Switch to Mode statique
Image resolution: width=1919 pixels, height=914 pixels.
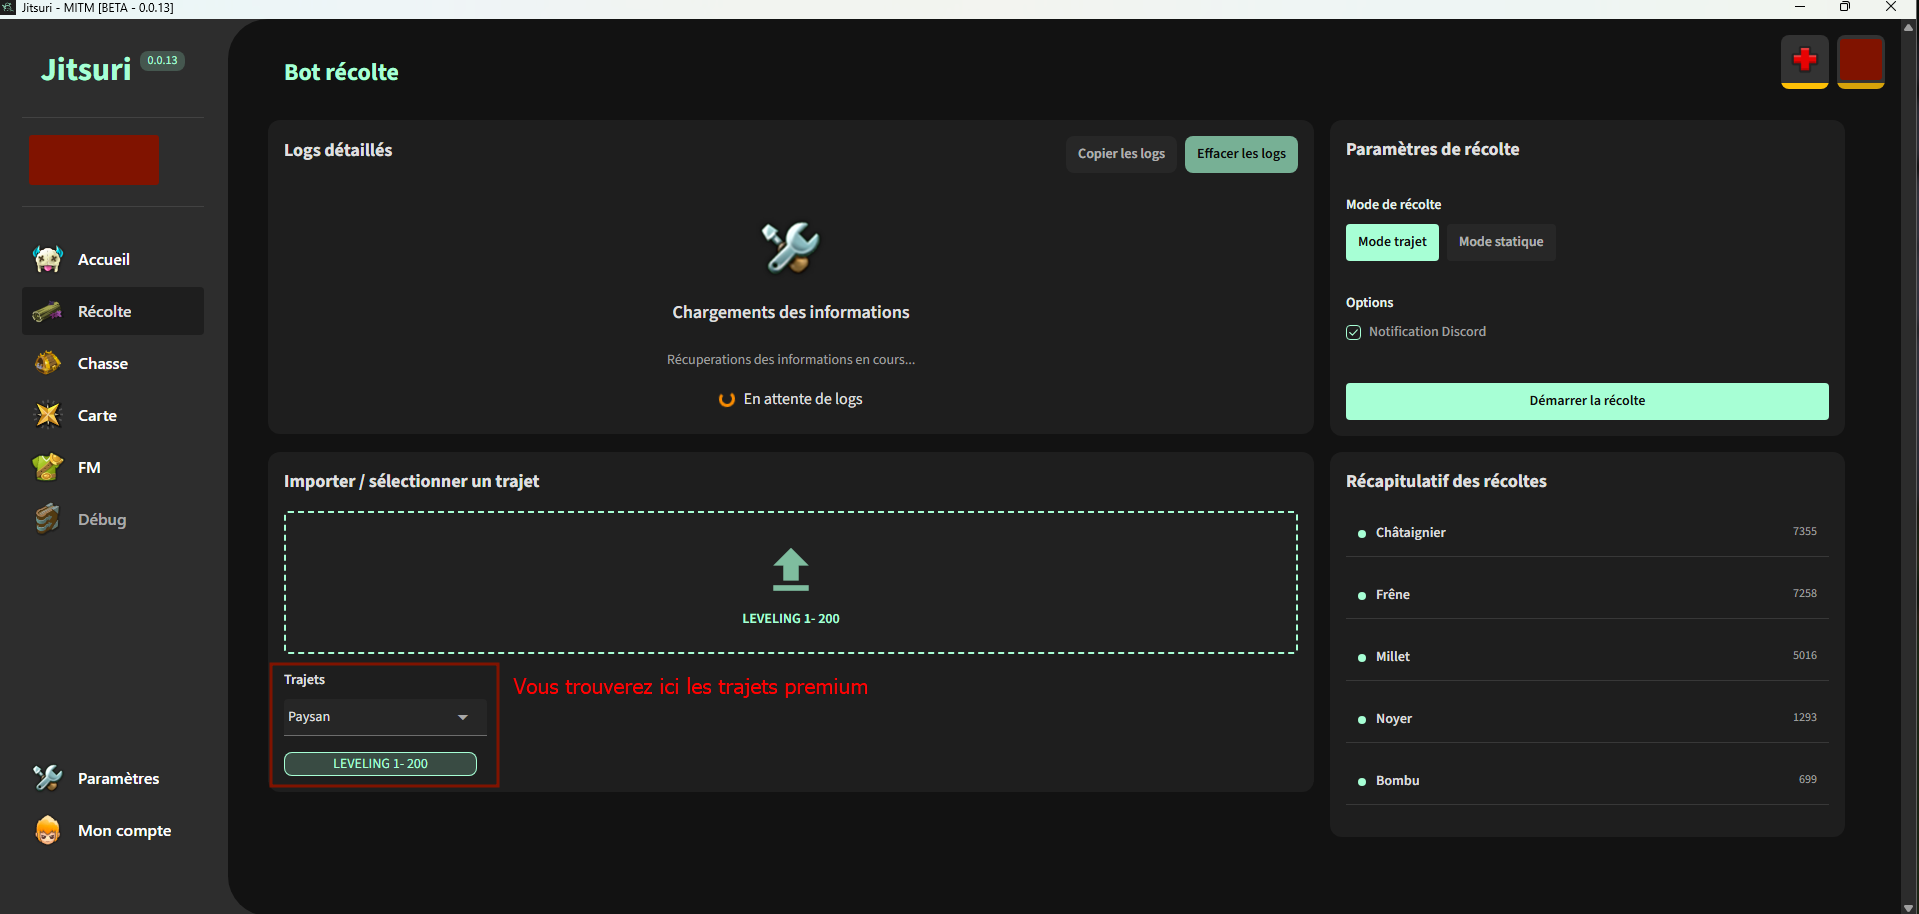[x=1501, y=242]
